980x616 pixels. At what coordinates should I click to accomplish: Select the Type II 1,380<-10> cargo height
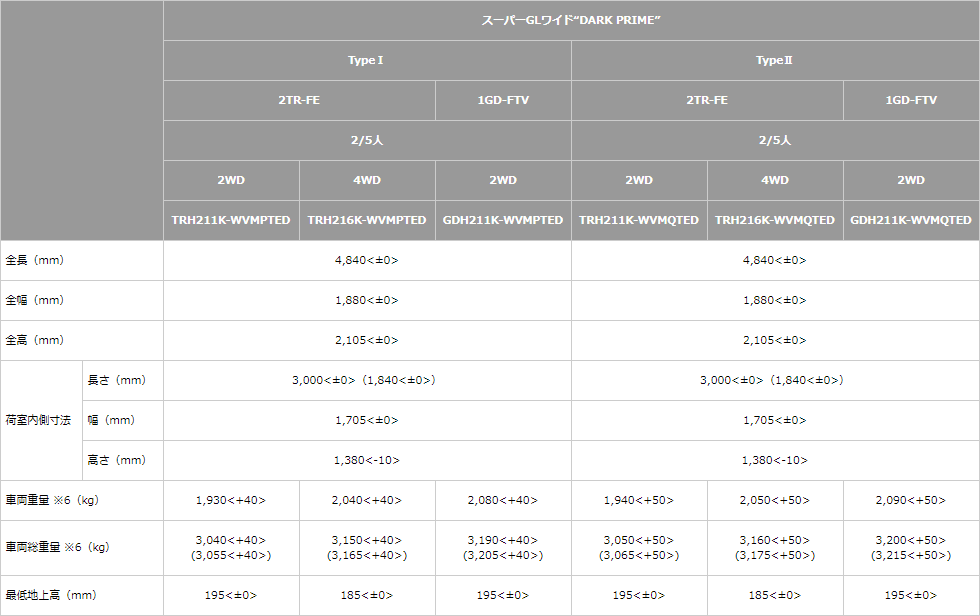[775, 460]
